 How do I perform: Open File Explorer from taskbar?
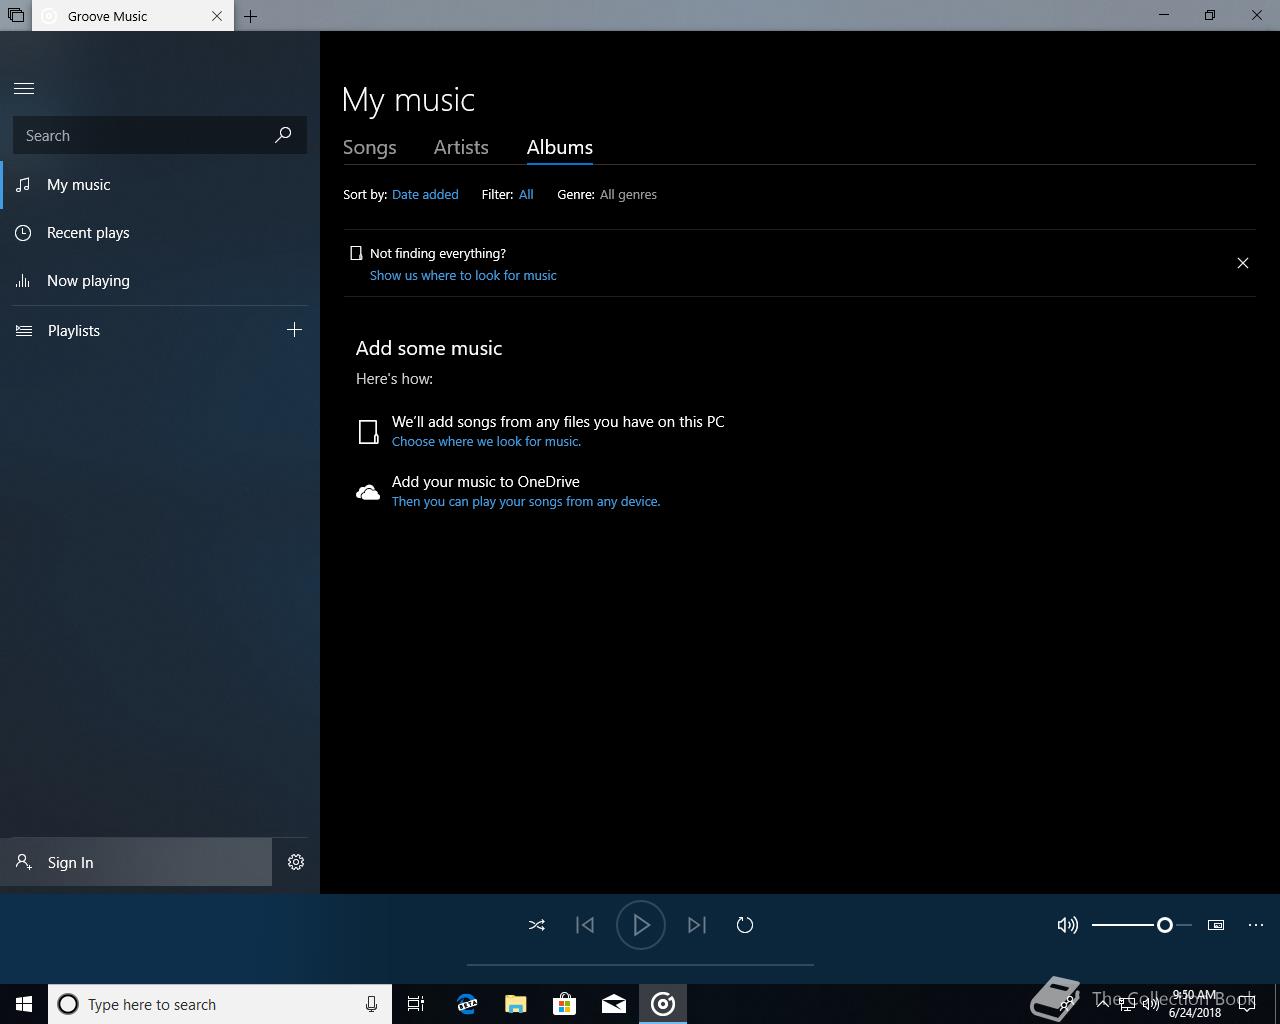[x=515, y=1004]
